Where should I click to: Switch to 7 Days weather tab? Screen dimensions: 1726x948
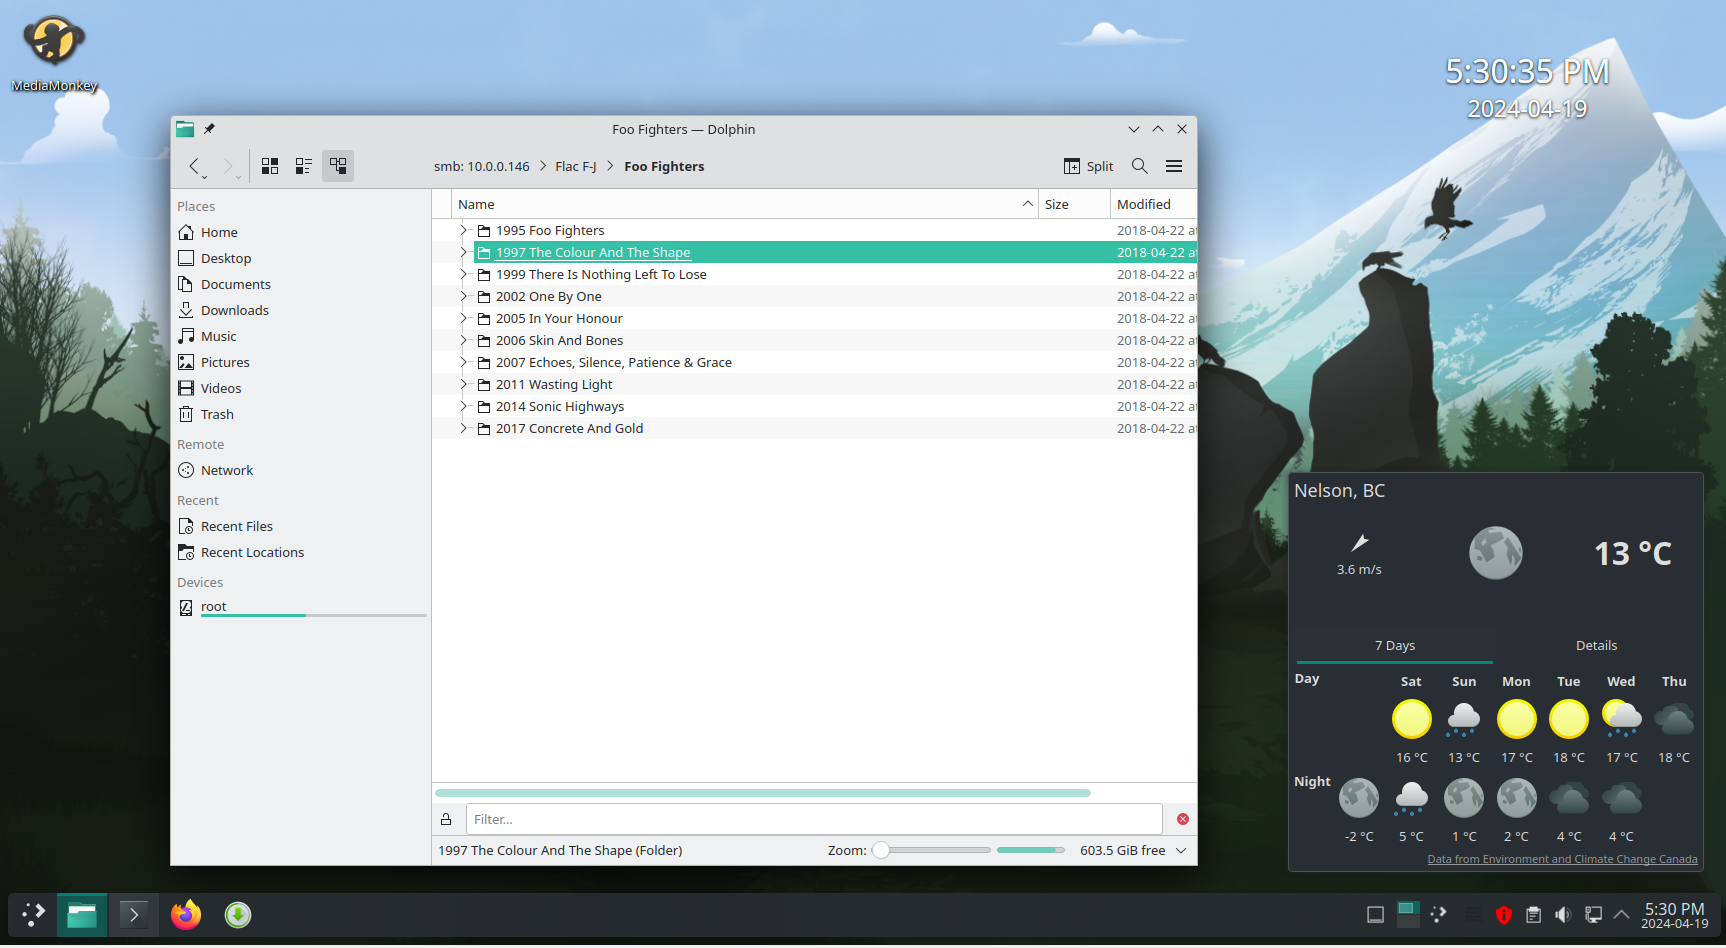pyautogui.click(x=1394, y=645)
